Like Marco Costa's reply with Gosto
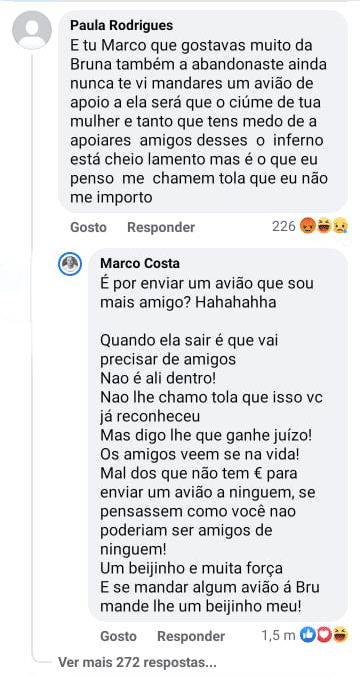360x678 pixels. point(118,636)
